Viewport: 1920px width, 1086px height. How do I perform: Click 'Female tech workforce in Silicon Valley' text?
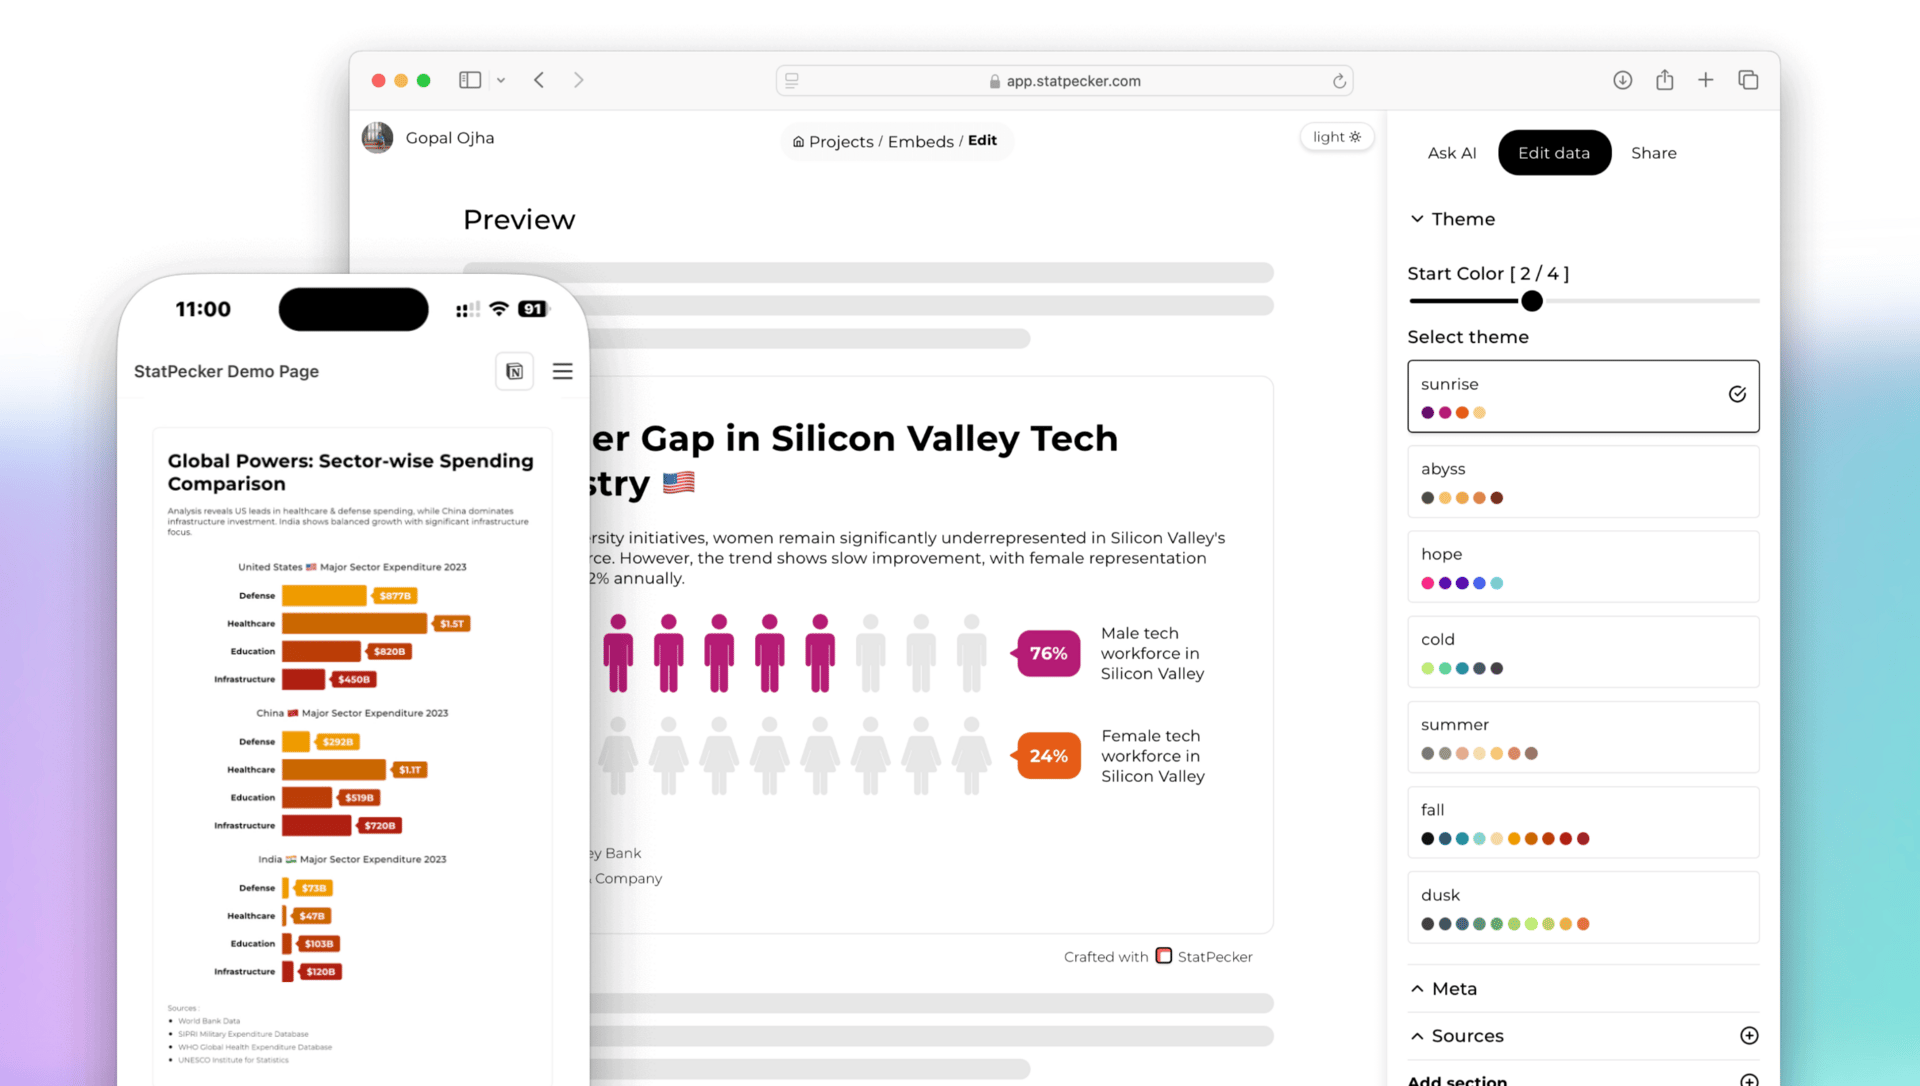point(1153,756)
